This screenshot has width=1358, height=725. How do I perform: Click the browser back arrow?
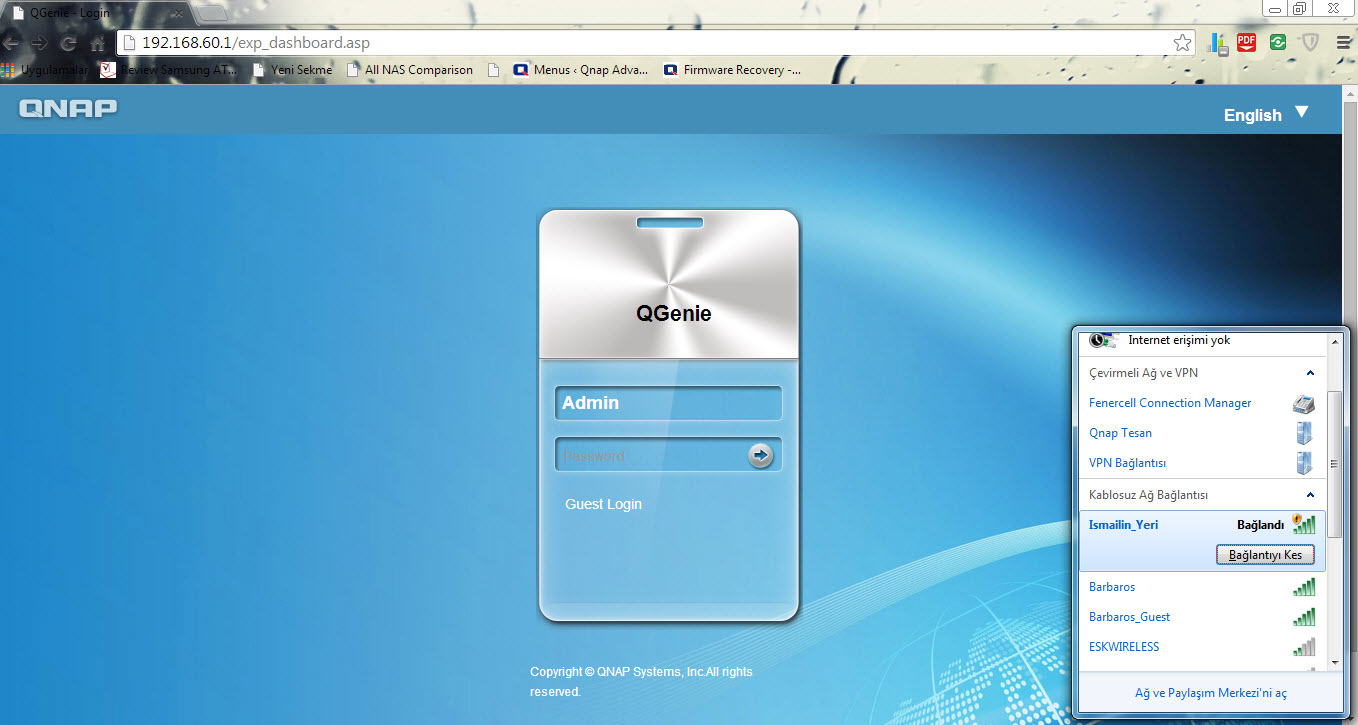(11, 43)
